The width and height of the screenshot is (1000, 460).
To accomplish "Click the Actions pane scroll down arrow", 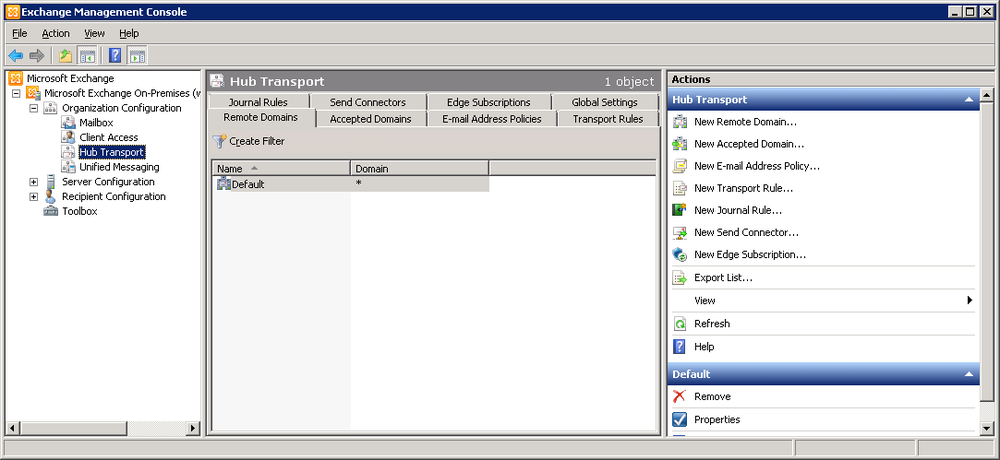I will [987, 429].
